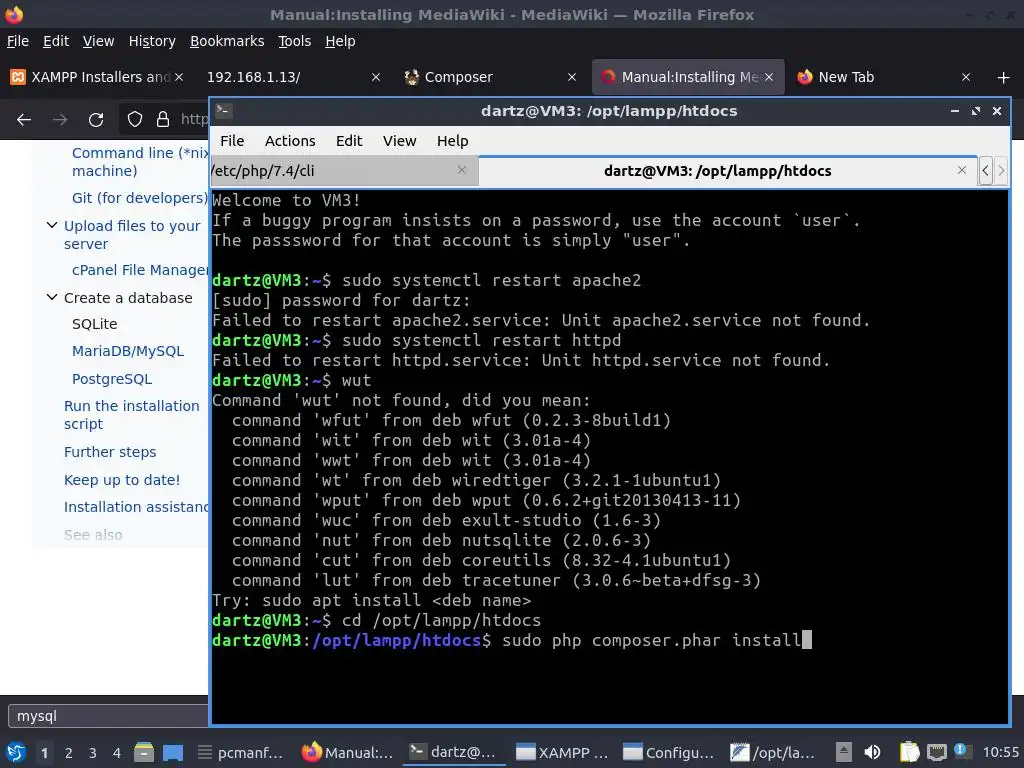Open terminal Edit menu
The image size is (1024, 768).
point(349,141)
